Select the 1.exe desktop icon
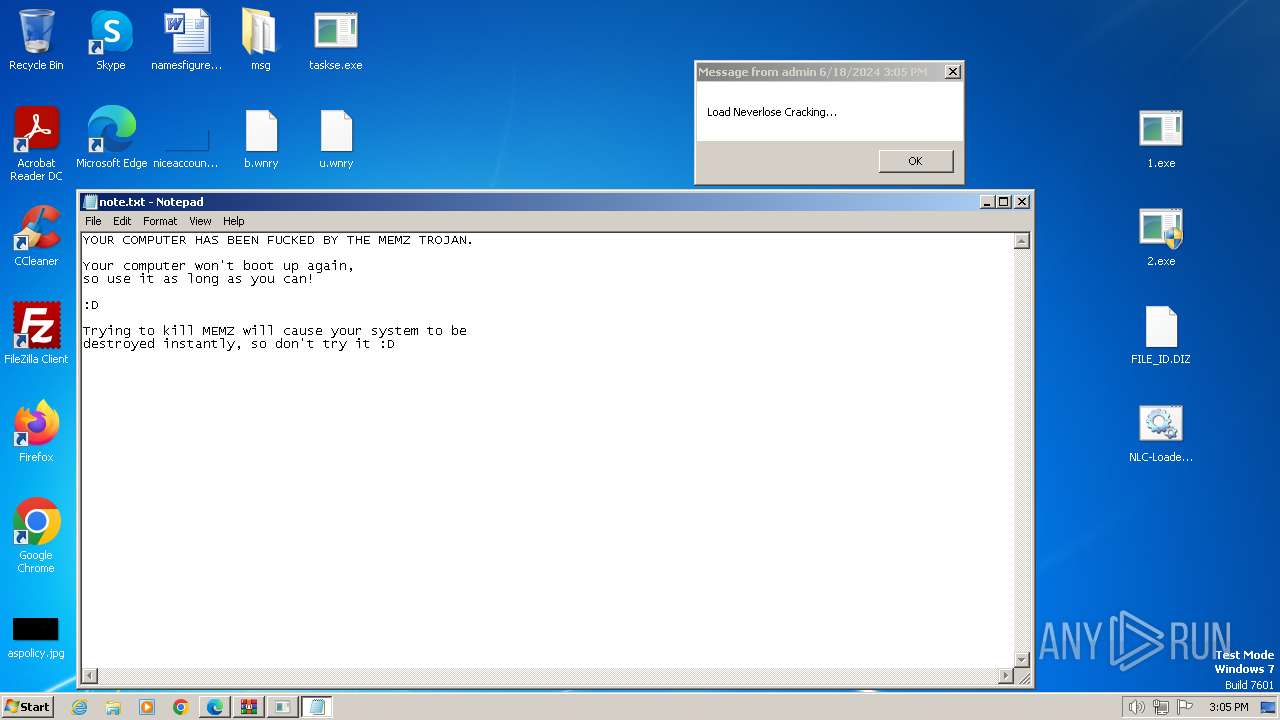Screen dimensions: 1280x720 1161,138
